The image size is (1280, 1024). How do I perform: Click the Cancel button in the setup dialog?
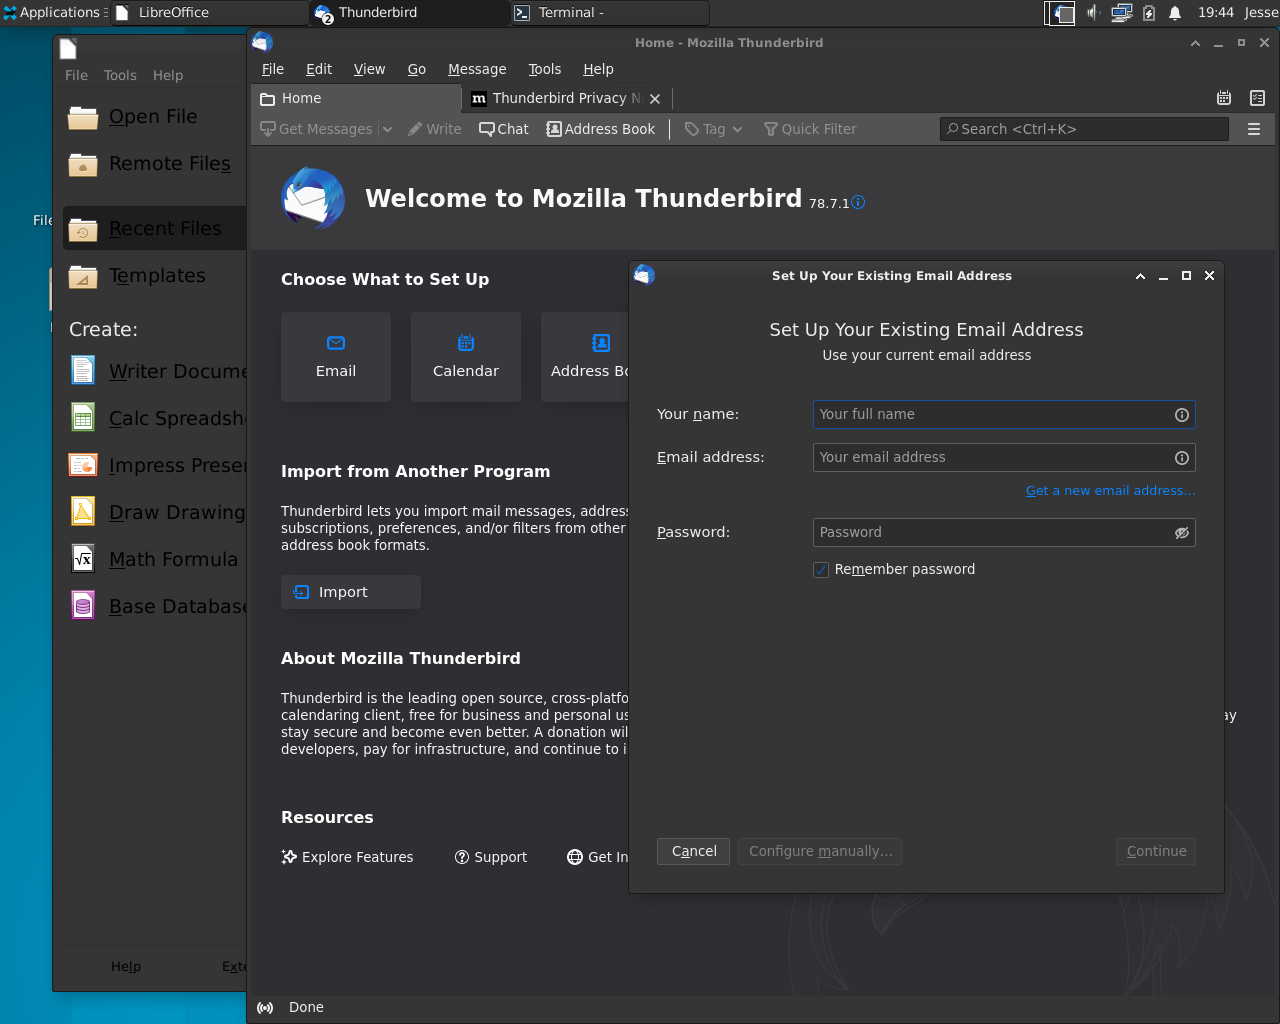pos(694,851)
